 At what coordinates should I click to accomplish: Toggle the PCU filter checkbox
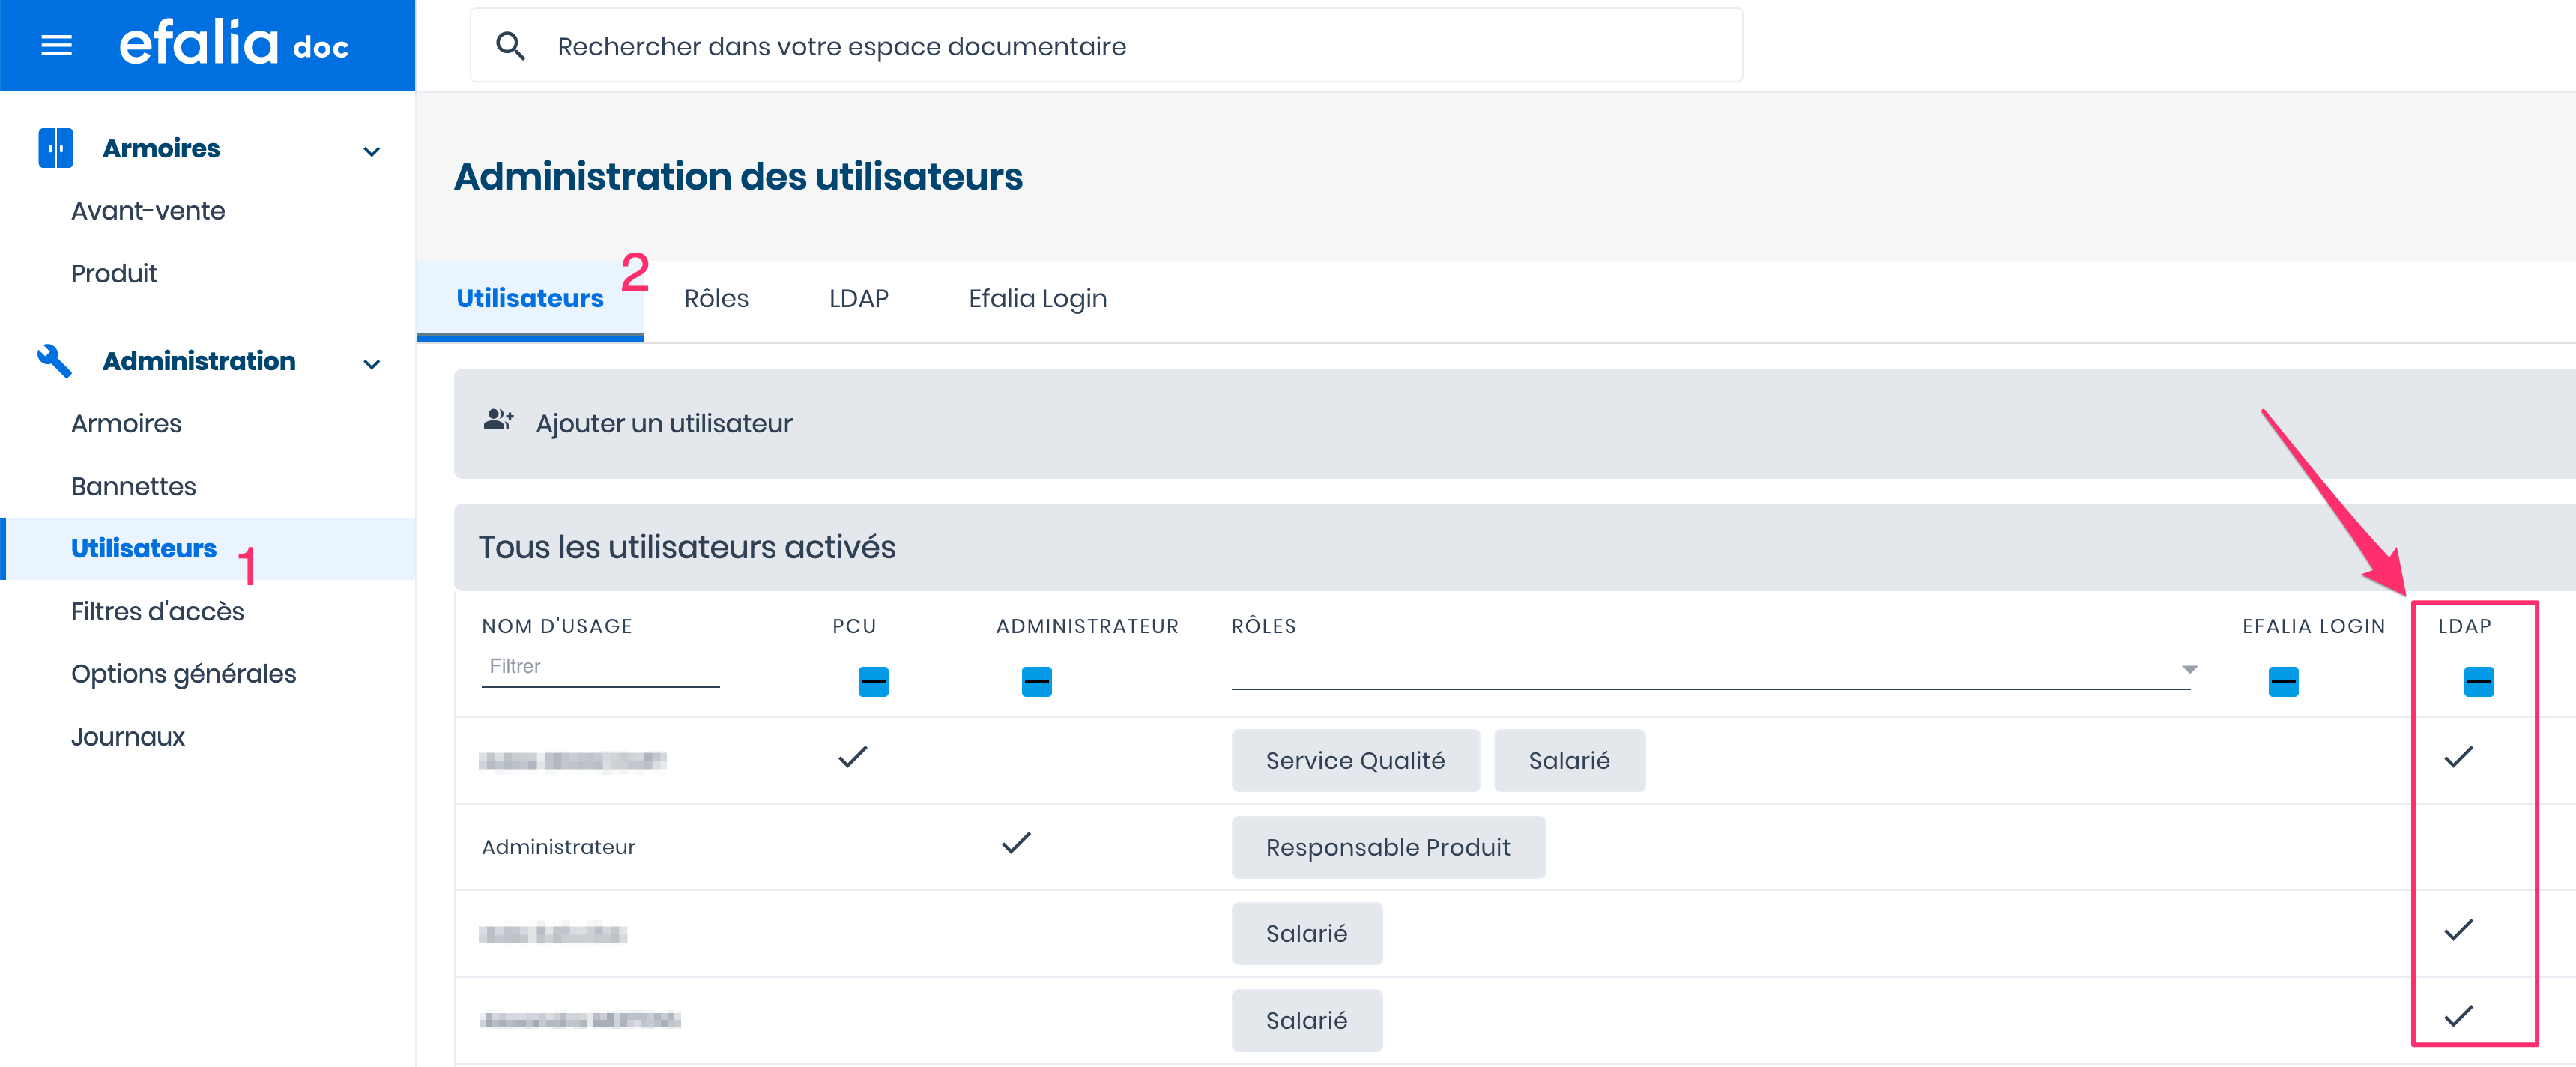[x=873, y=682]
